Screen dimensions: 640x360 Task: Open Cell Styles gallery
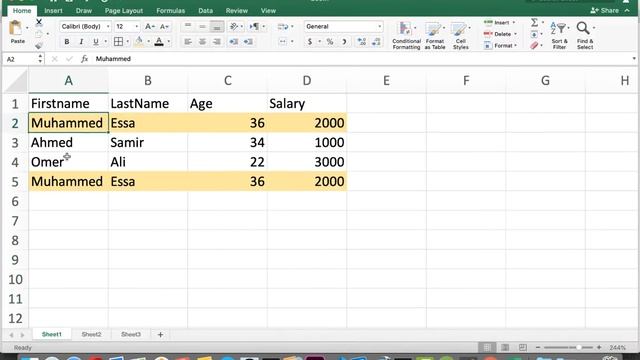point(460,36)
